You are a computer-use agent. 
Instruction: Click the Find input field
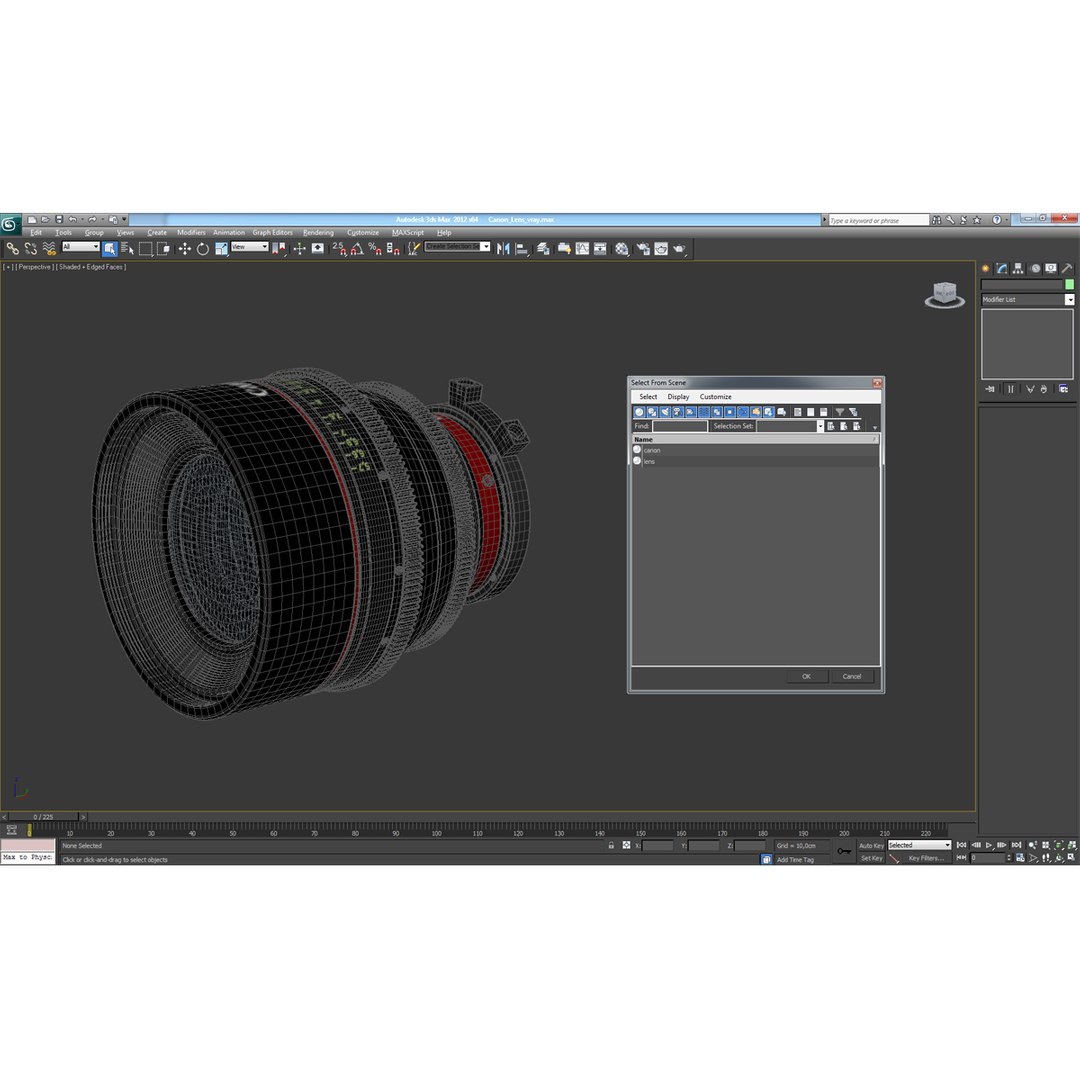coord(680,426)
